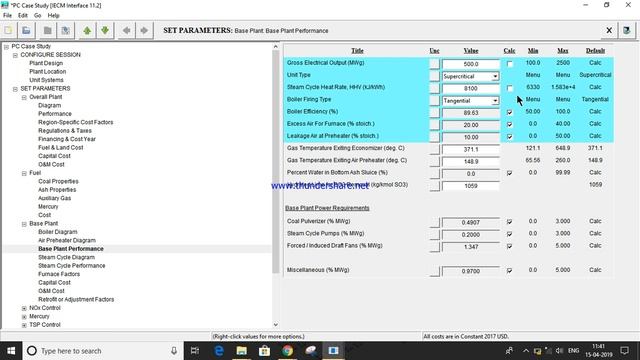Open the Help menu
Viewport: 640px width, 360px height.
tap(53, 16)
